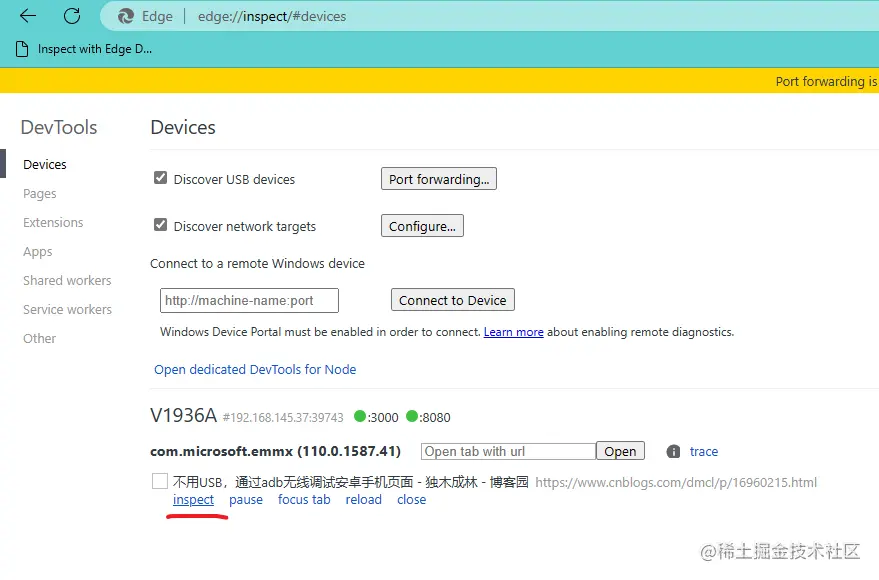Viewport: 879px width, 580px height.
Task: Open the Extensions section in the sidebar
Action: pyautogui.click(x=53, y=222)
